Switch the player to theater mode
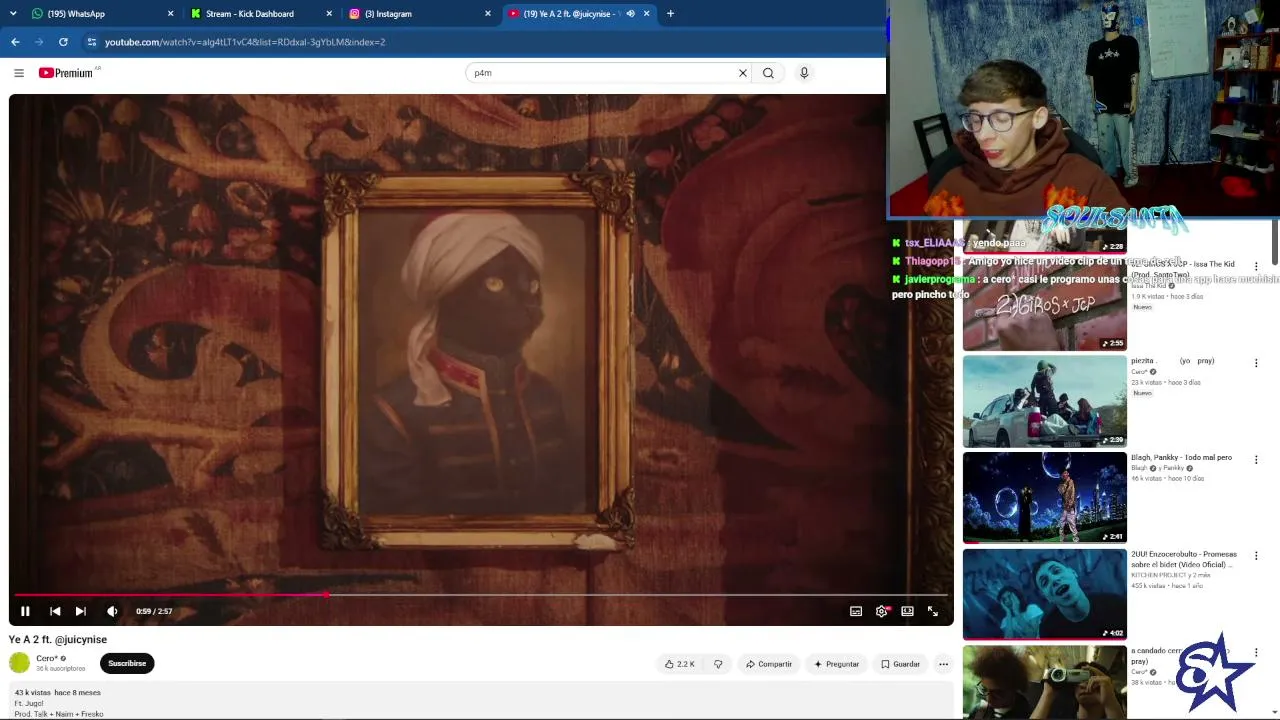Screen dimensions: 1280x720 (907, 611)
